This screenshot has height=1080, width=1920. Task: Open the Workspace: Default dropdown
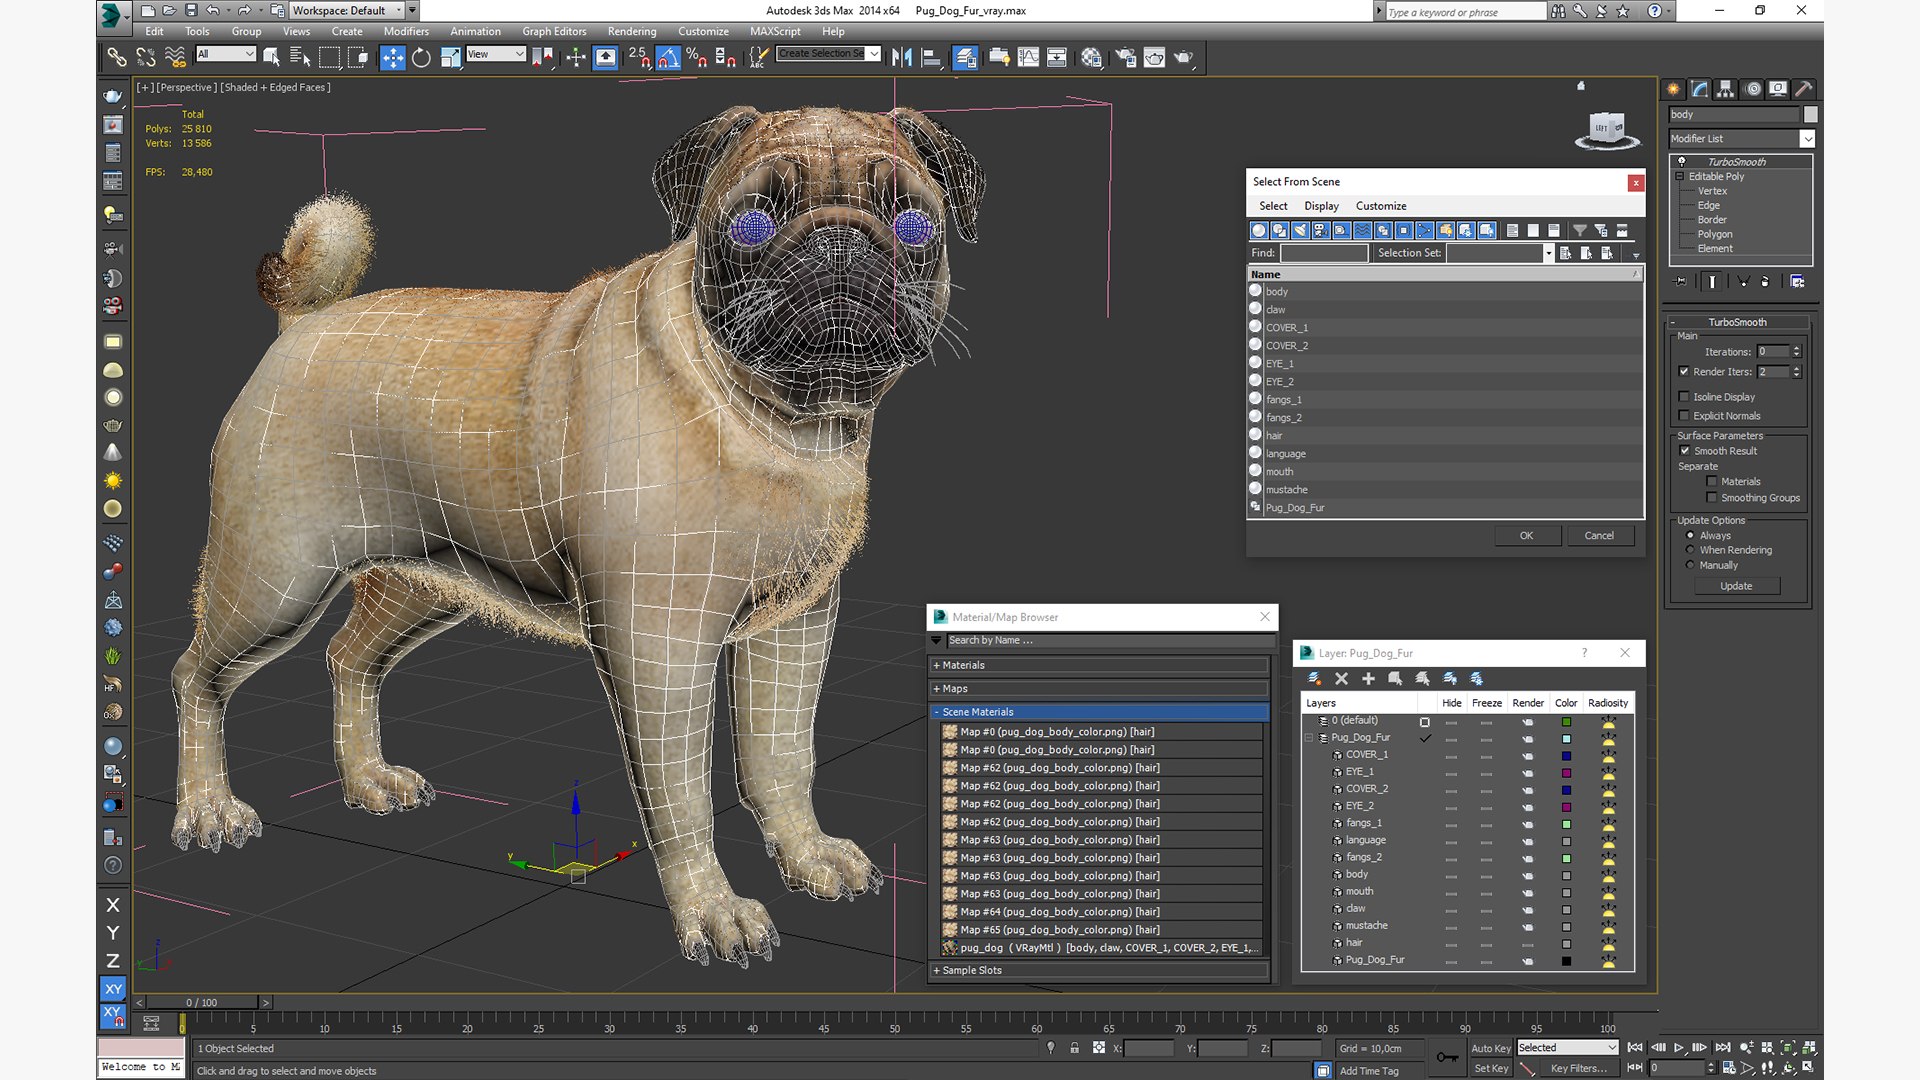tap(346, 11)
